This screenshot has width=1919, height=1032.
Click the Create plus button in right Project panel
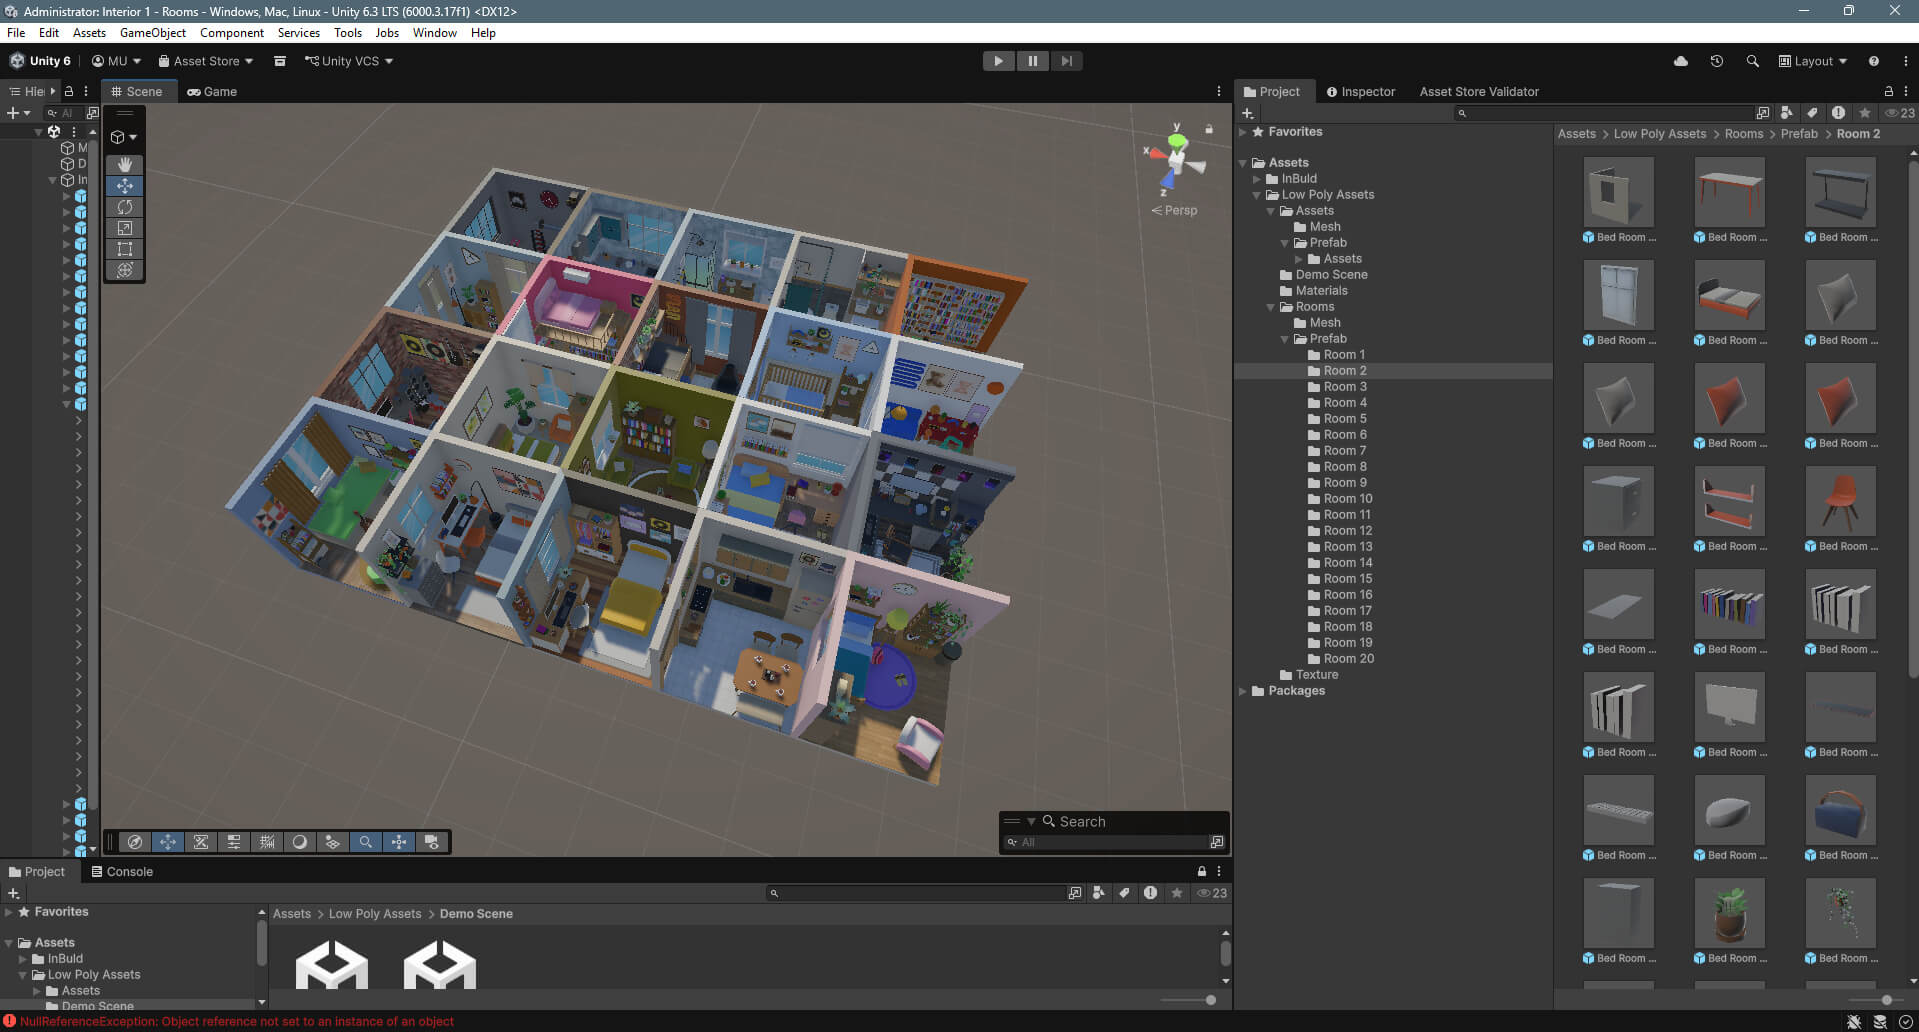pos(1248,113)
